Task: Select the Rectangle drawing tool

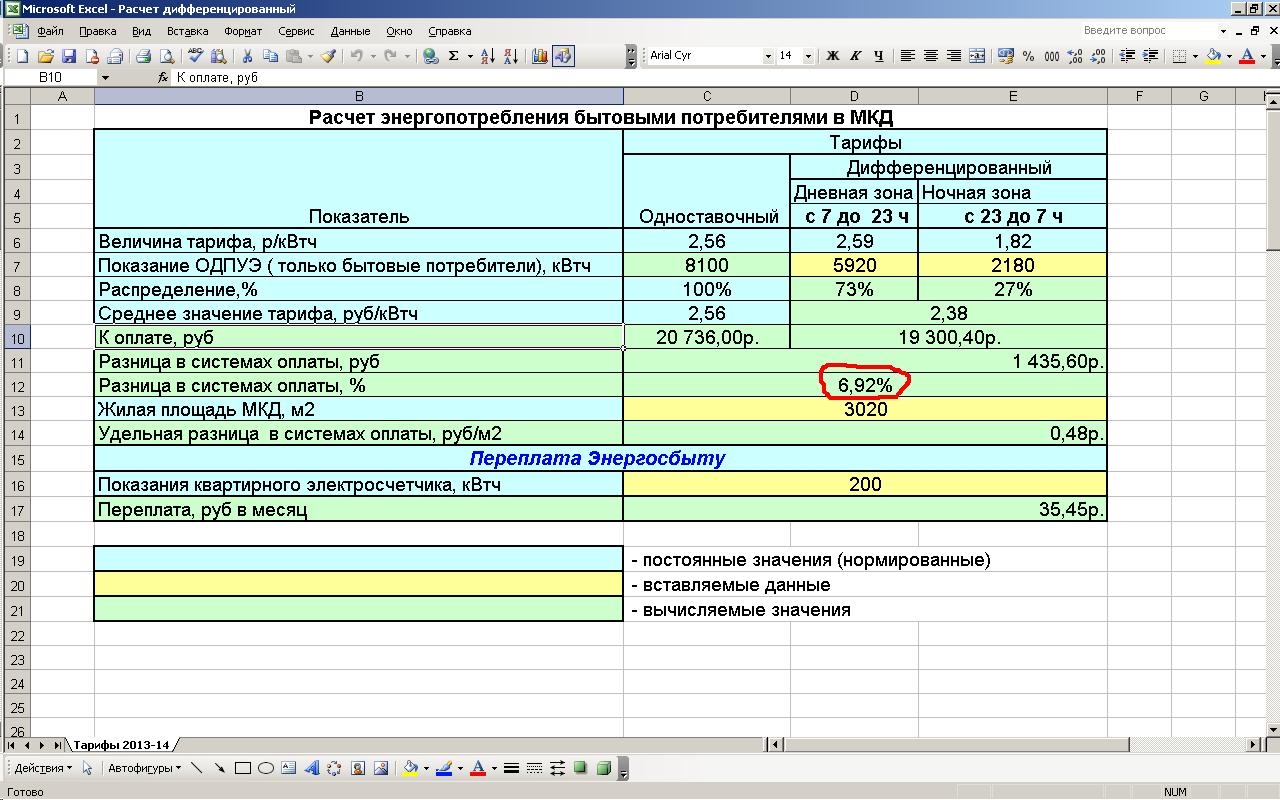Action: tap(243, 768)
